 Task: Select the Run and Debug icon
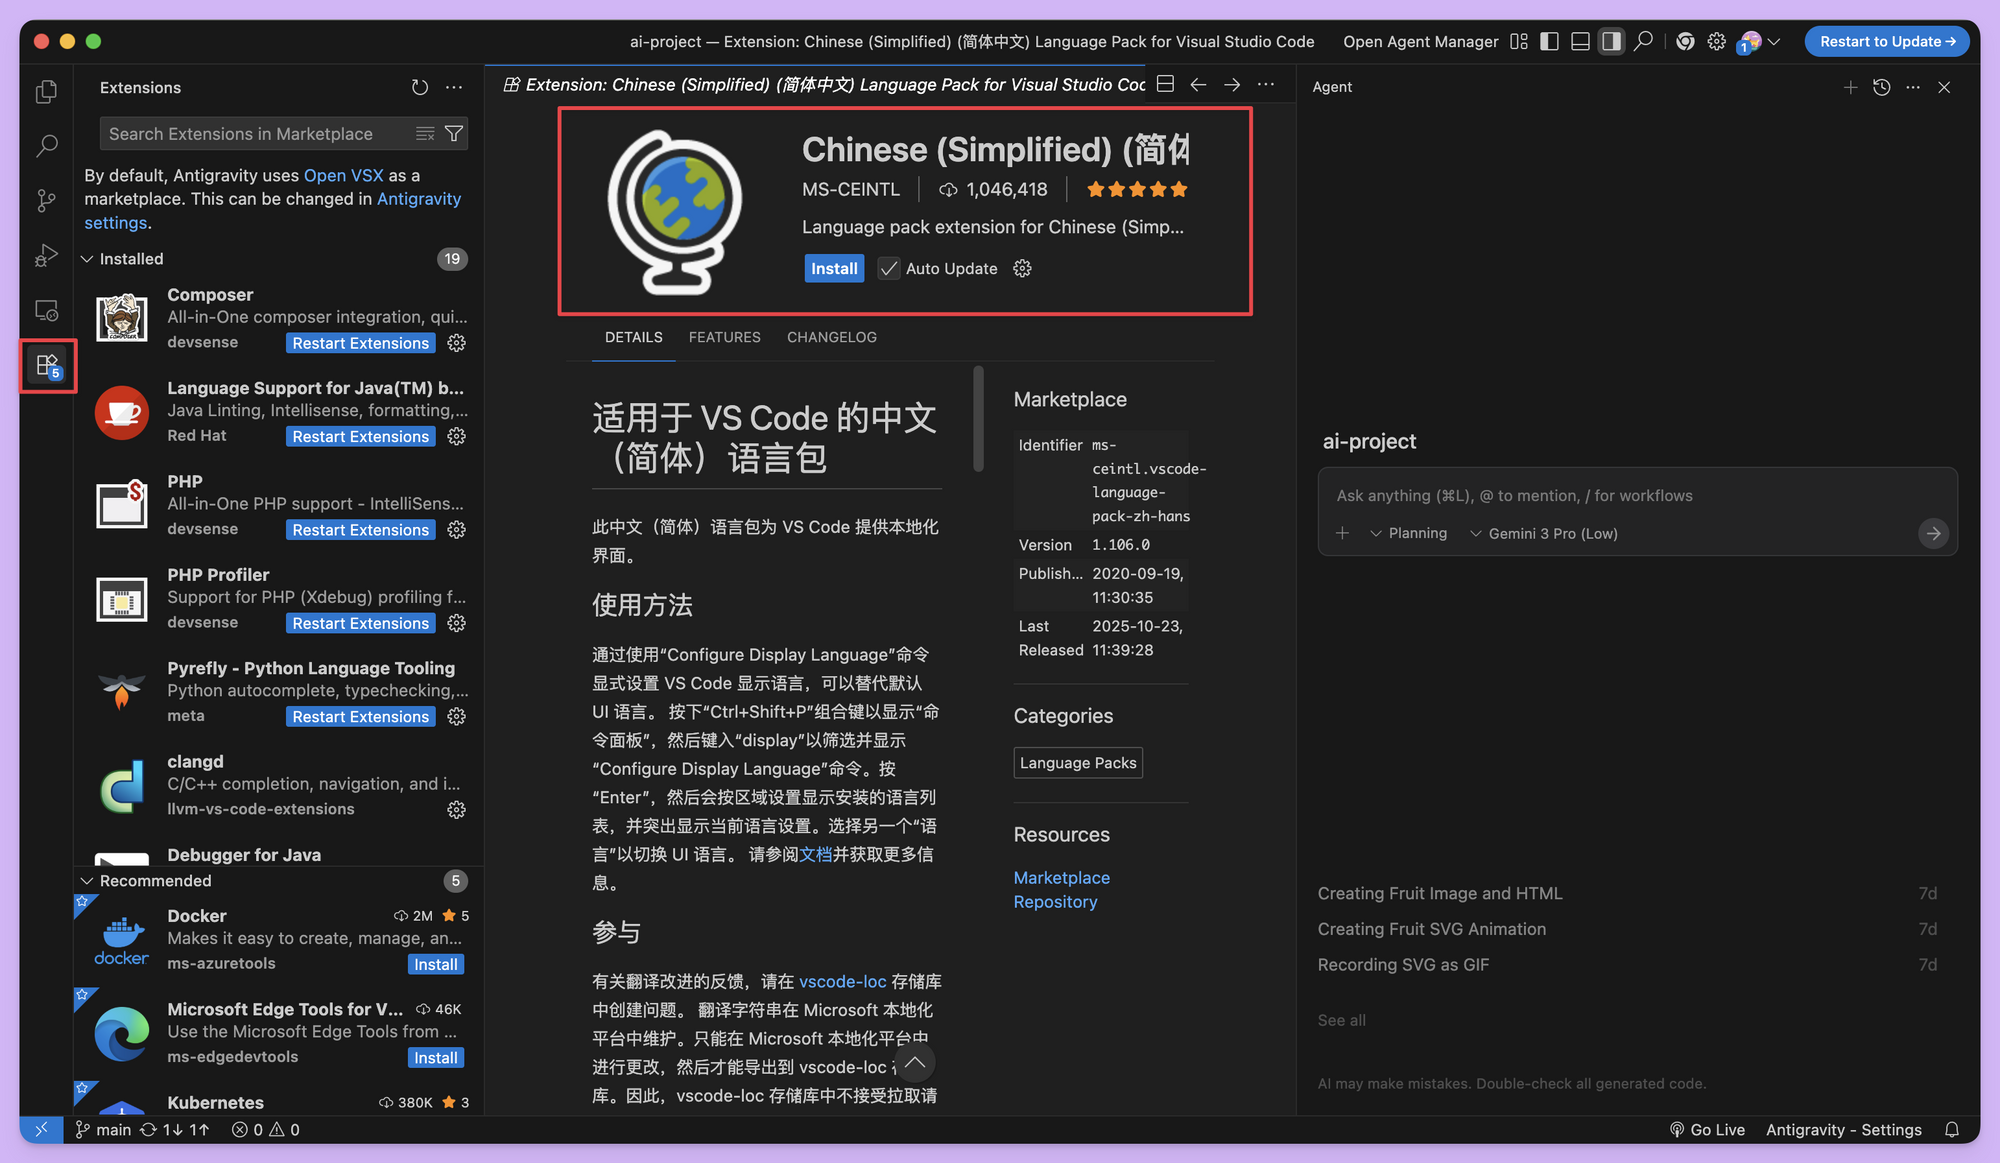[46, 255]
